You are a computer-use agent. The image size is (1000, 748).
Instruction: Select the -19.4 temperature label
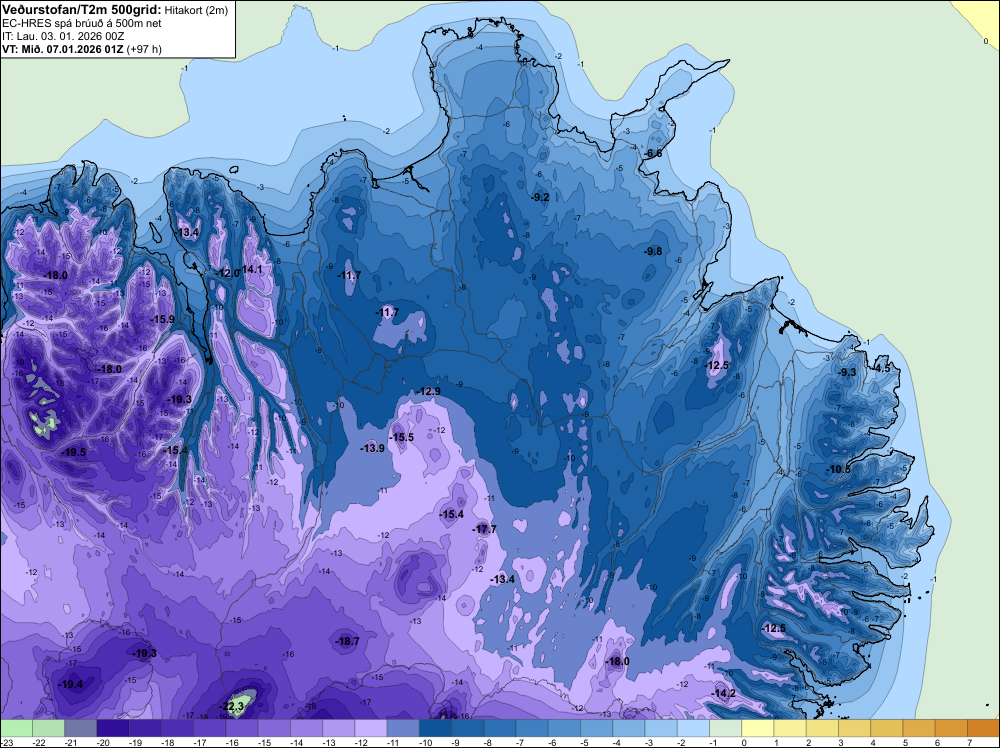[70, 684]
